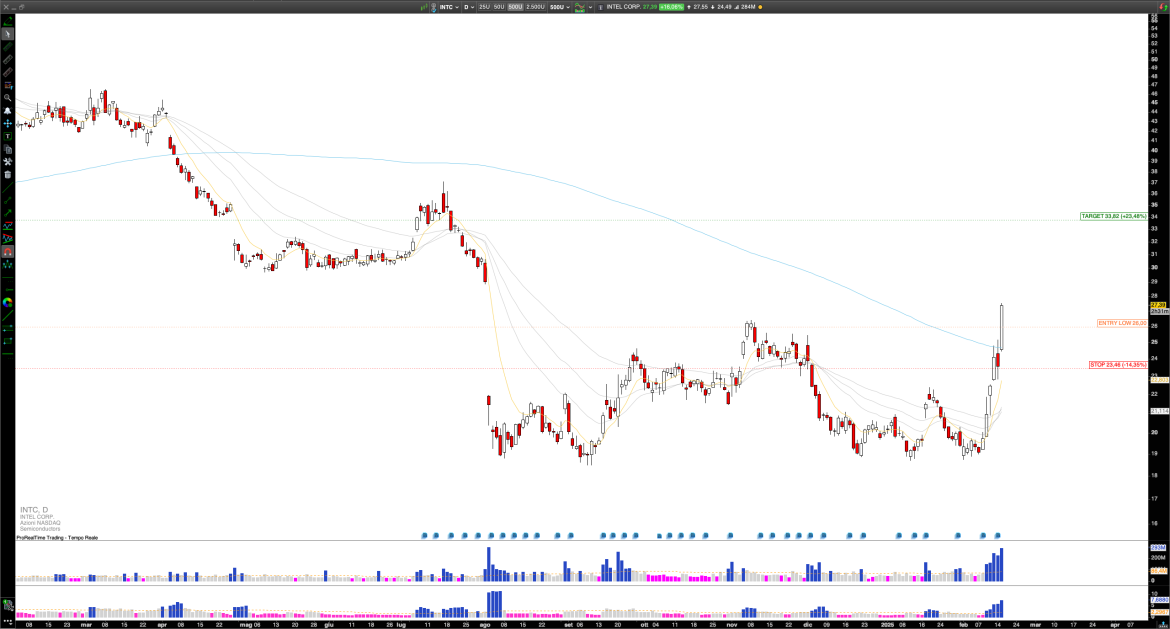Open the wrench settings tool
1170x629 pixels.
click(8, 161)
